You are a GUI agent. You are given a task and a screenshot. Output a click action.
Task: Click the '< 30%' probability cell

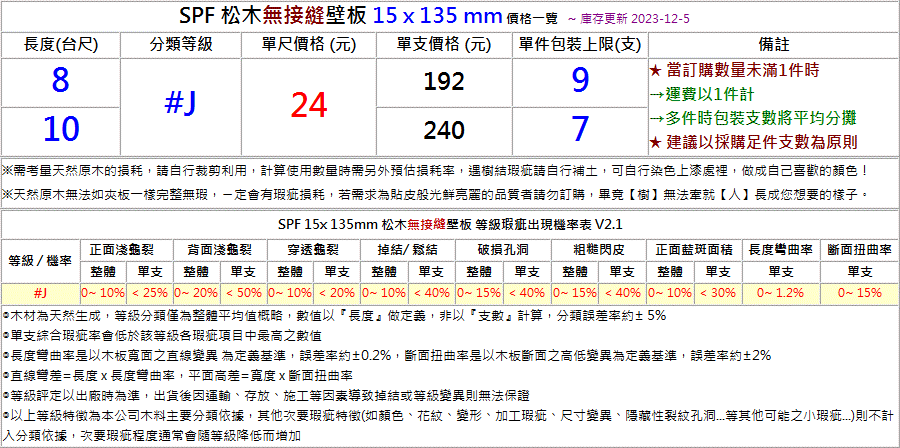[x=717, y=293]
